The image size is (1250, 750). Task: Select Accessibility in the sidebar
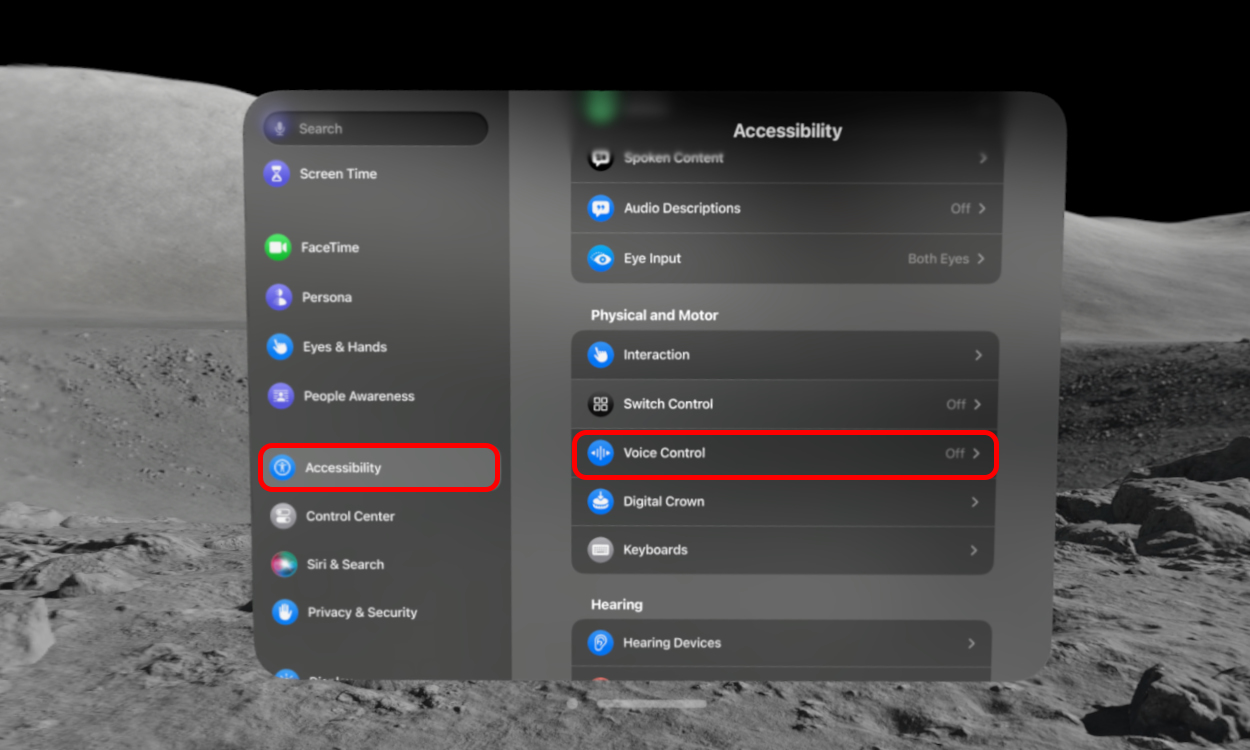(x=343, y=467)
